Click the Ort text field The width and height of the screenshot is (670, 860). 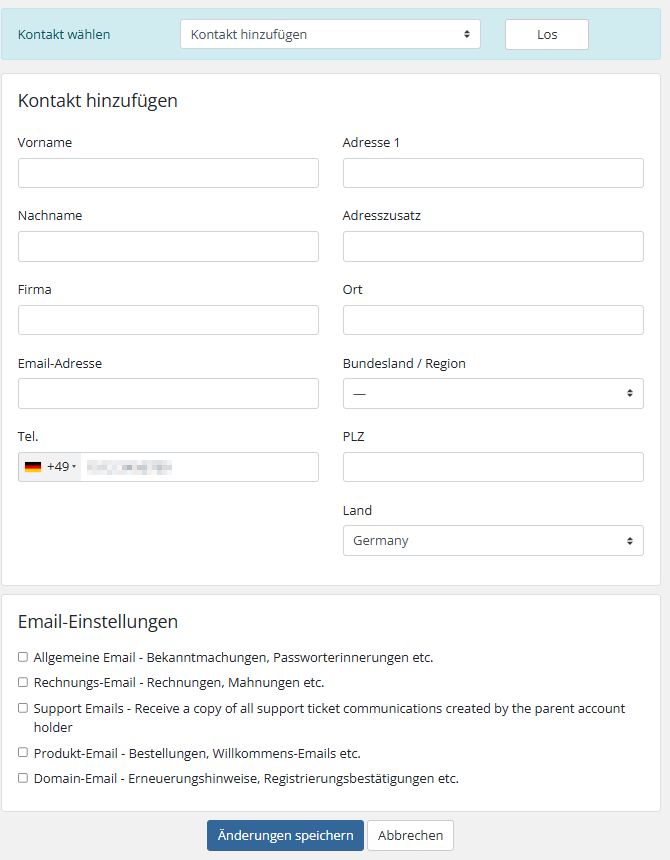coord(493,320)
